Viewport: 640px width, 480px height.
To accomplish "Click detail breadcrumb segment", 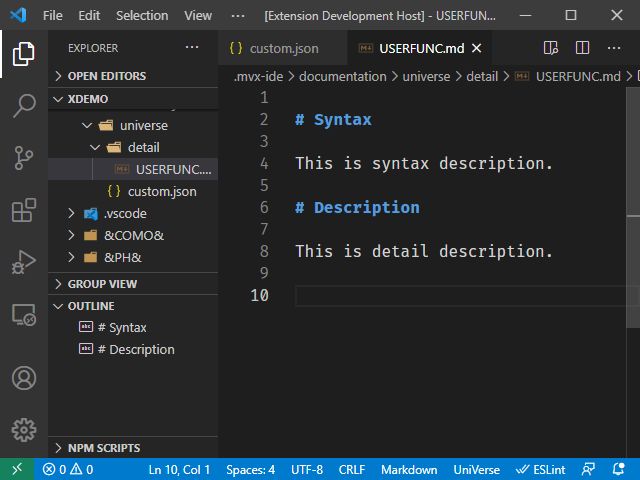I will coord(482,76).
